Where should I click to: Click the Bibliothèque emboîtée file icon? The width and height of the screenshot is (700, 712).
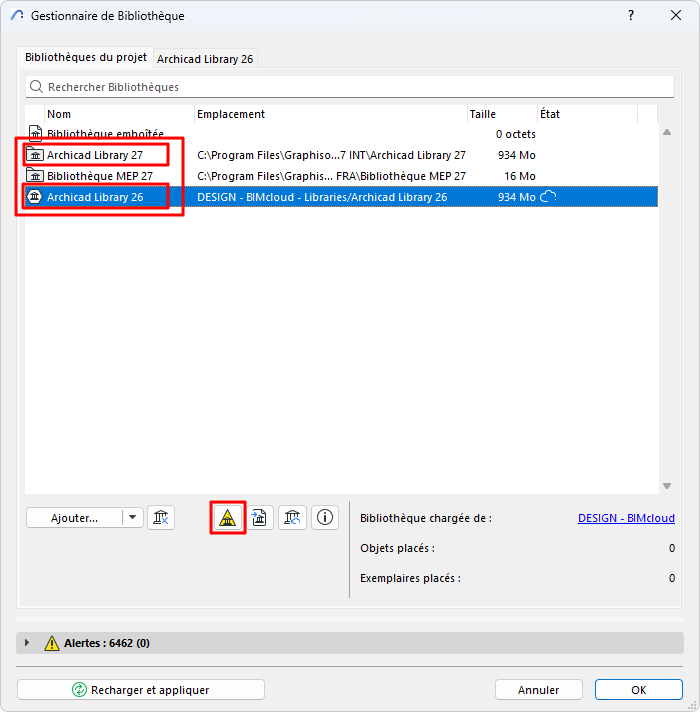point(35,134)
